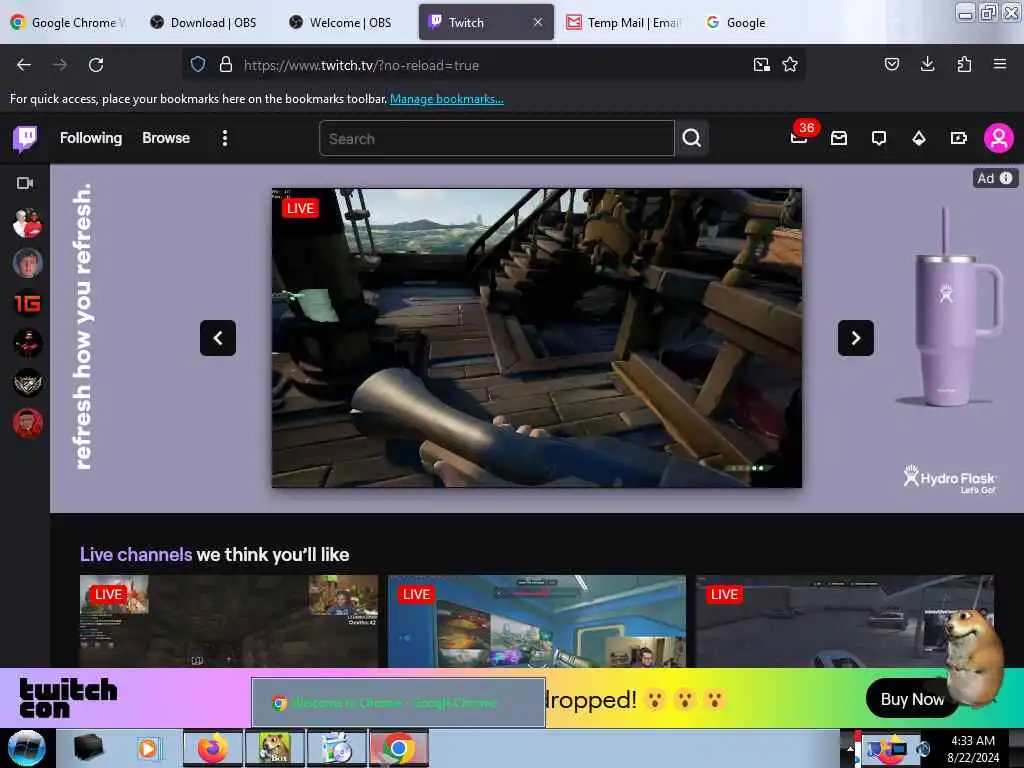Image resolution: width=1024 pixels, height=768 pixels.
Task: Bookmark this page with star icon
Action: 790,65
